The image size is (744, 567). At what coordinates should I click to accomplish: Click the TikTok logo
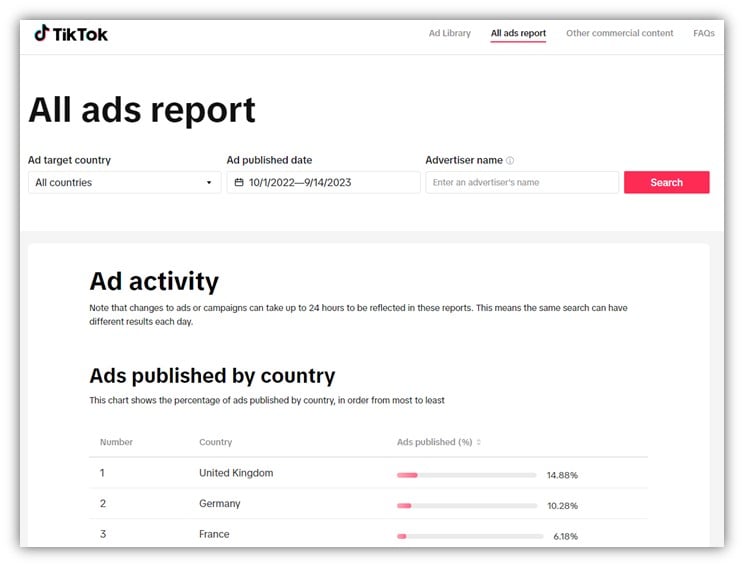click(x=71, y=34)
